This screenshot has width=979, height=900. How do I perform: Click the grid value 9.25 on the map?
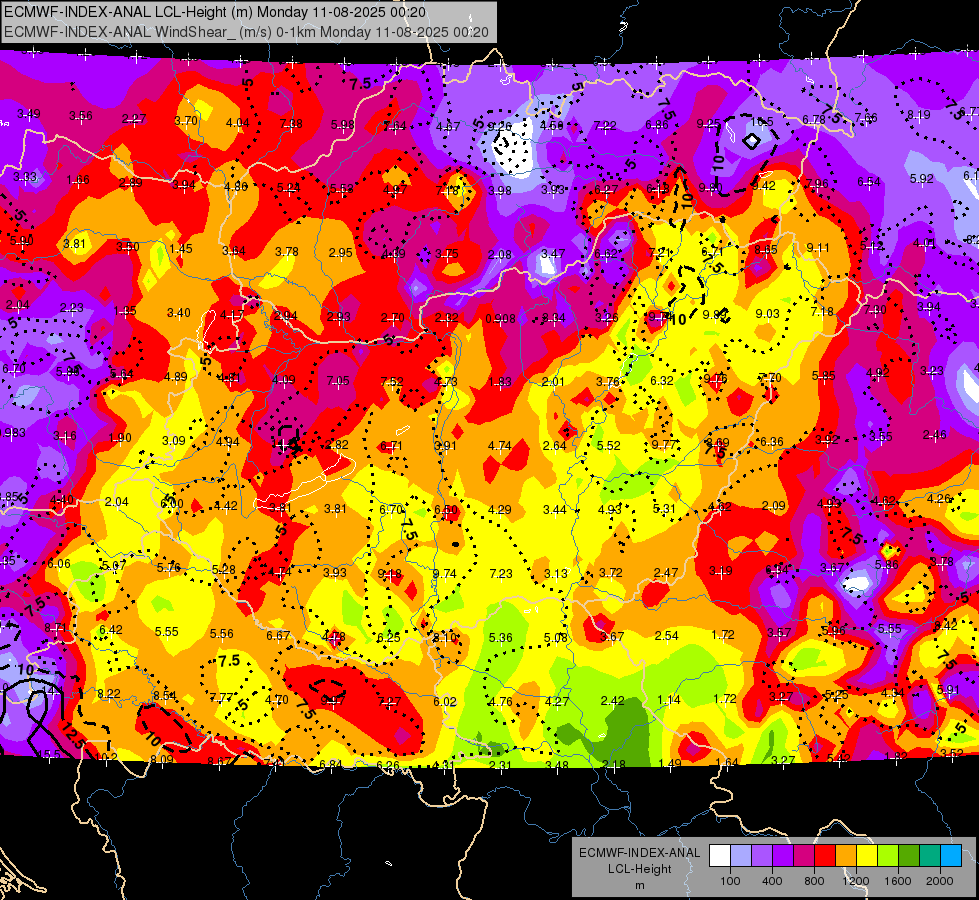709,124
